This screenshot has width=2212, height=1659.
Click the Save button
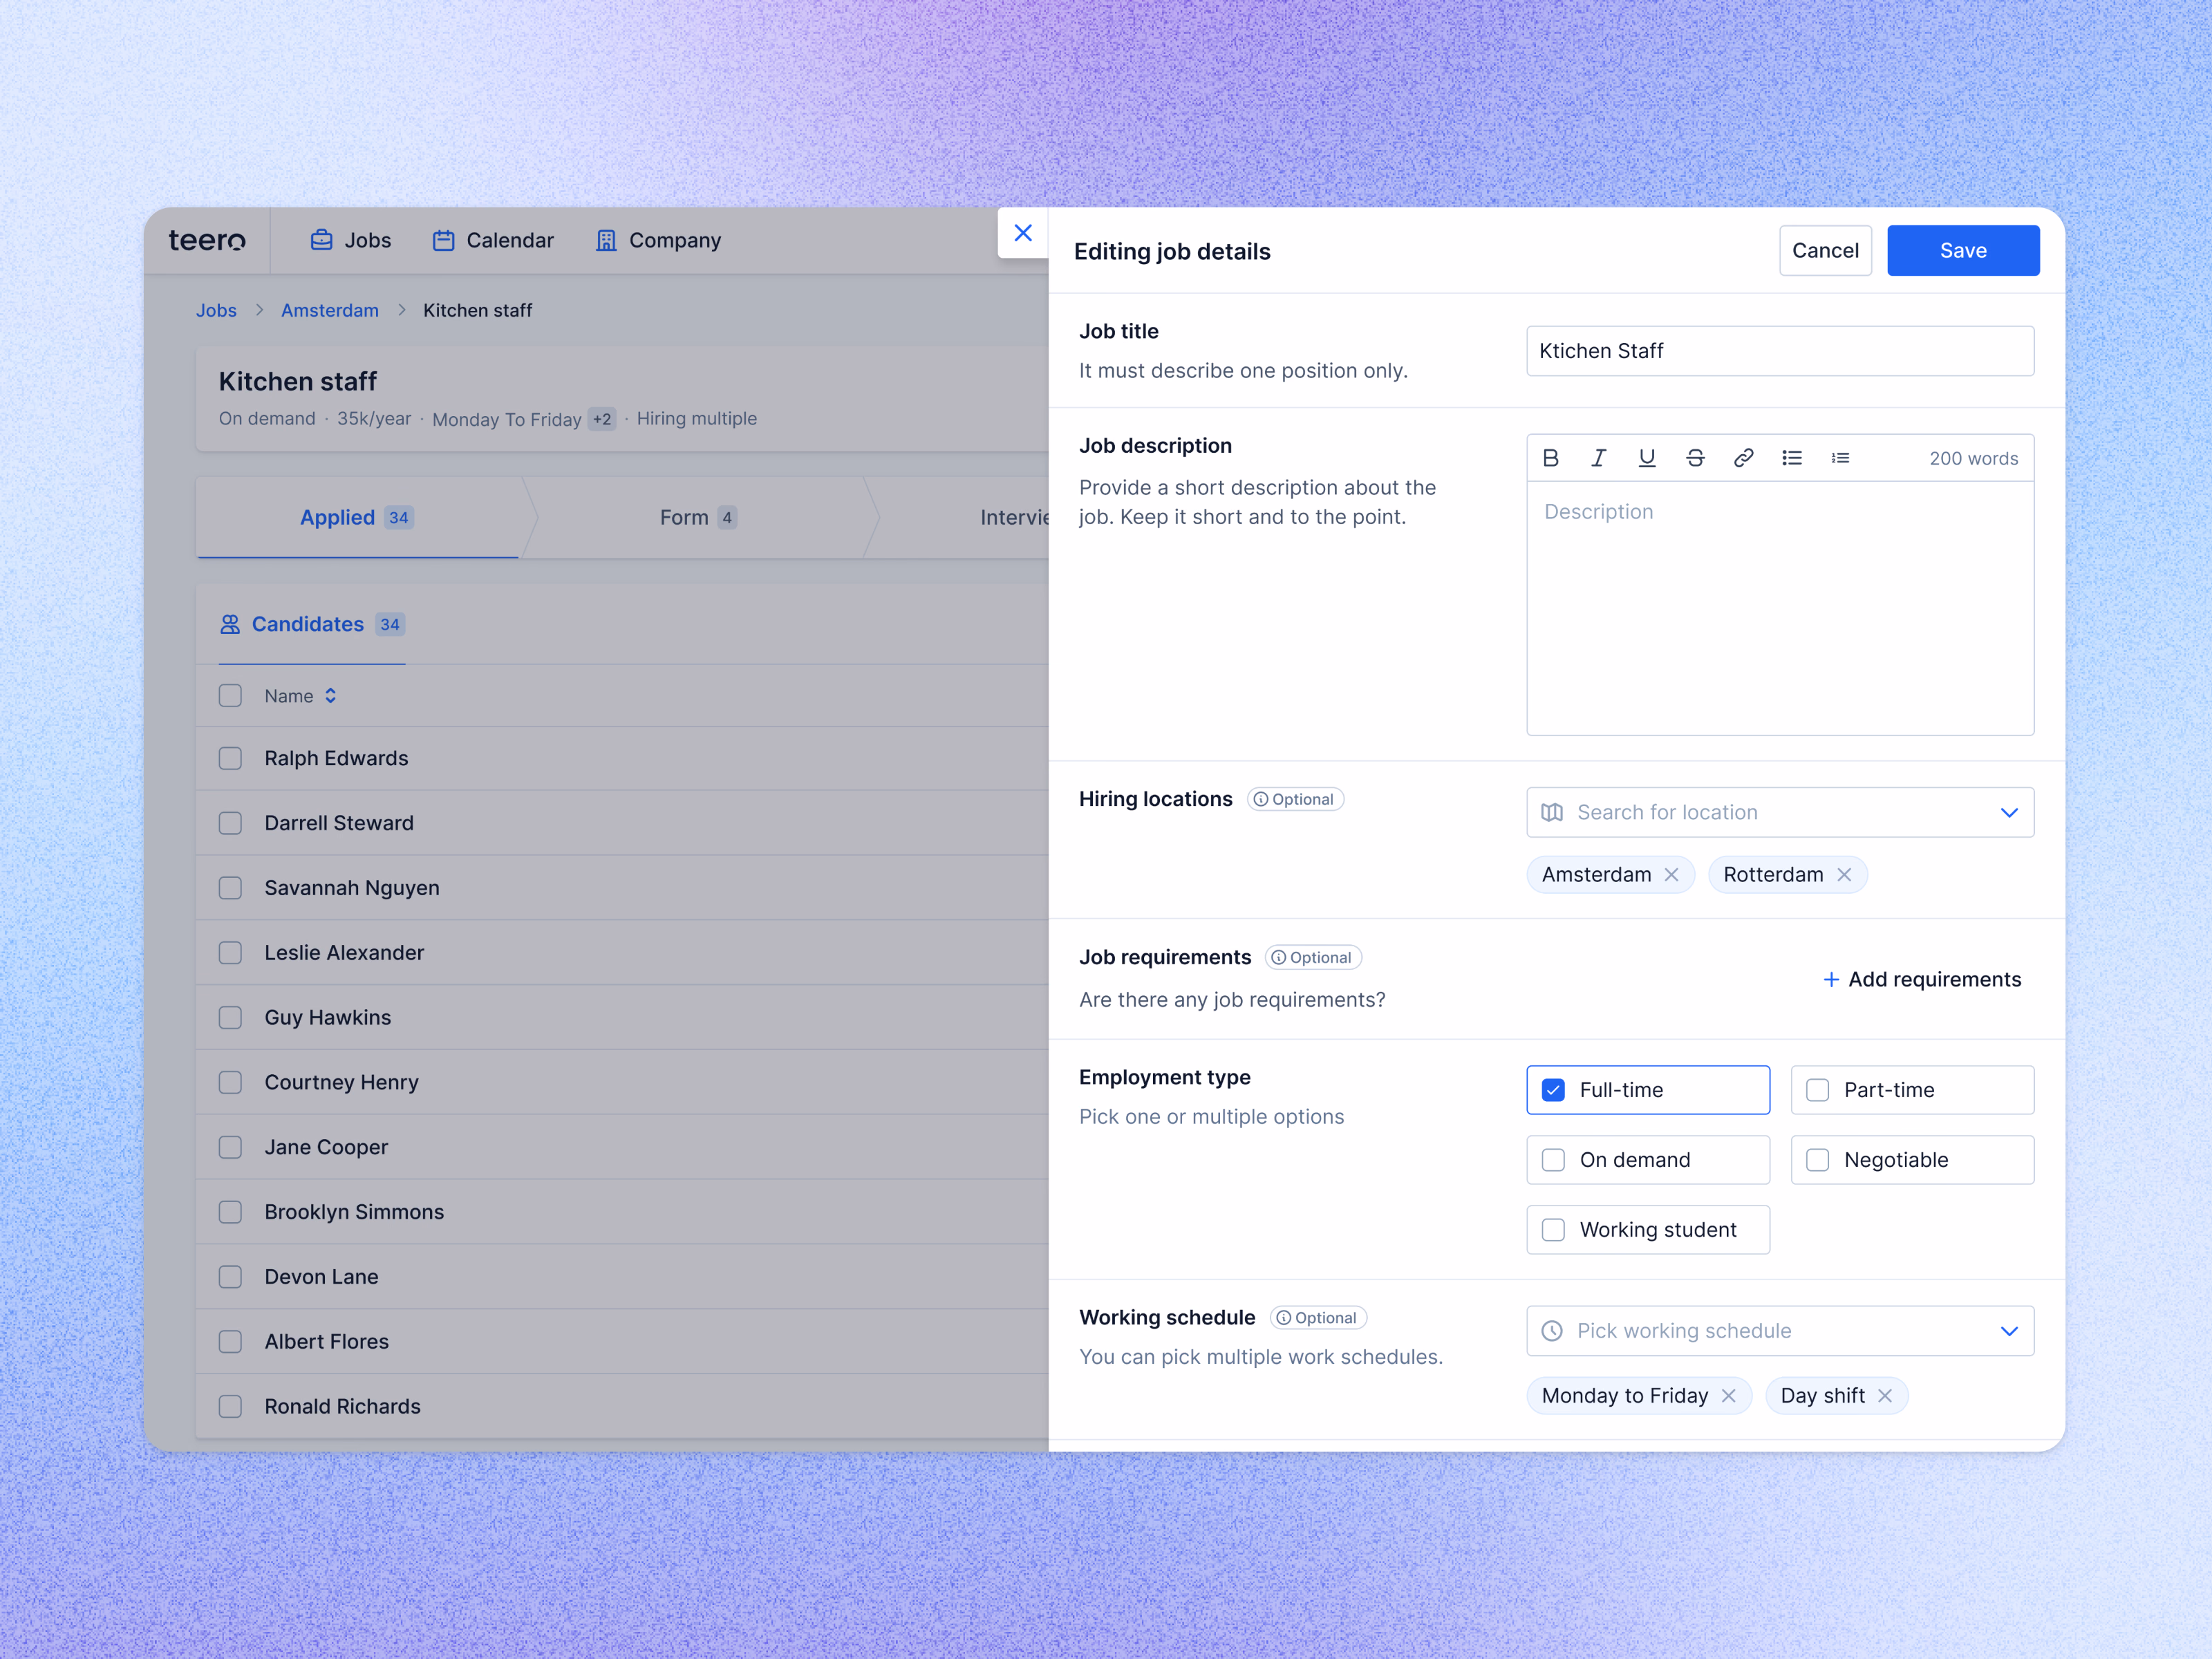1963,250
